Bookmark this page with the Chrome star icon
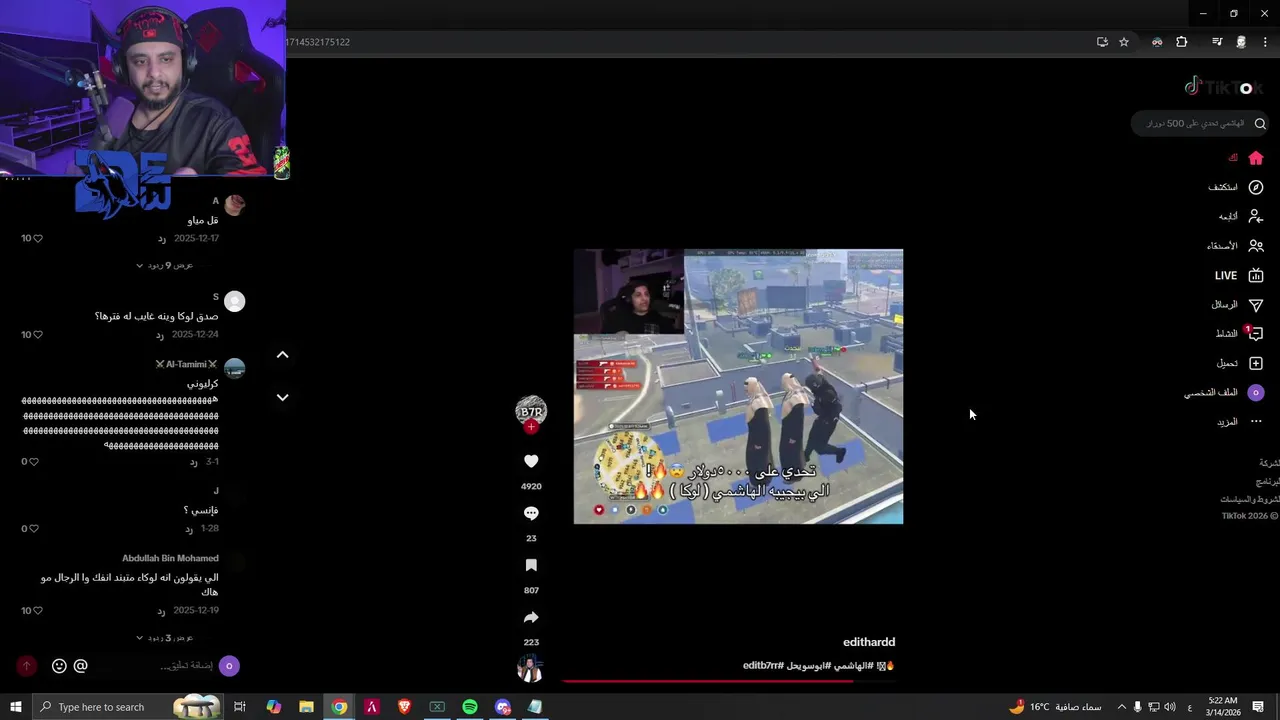The width and height of the screenshot is (1280, 720). coord(1124,42)
